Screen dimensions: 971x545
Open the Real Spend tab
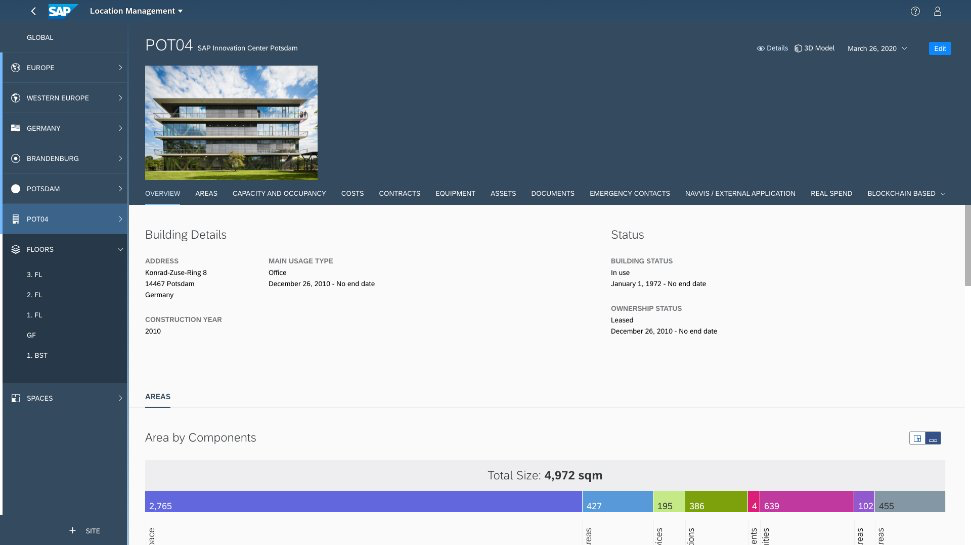tap(831, 194)
